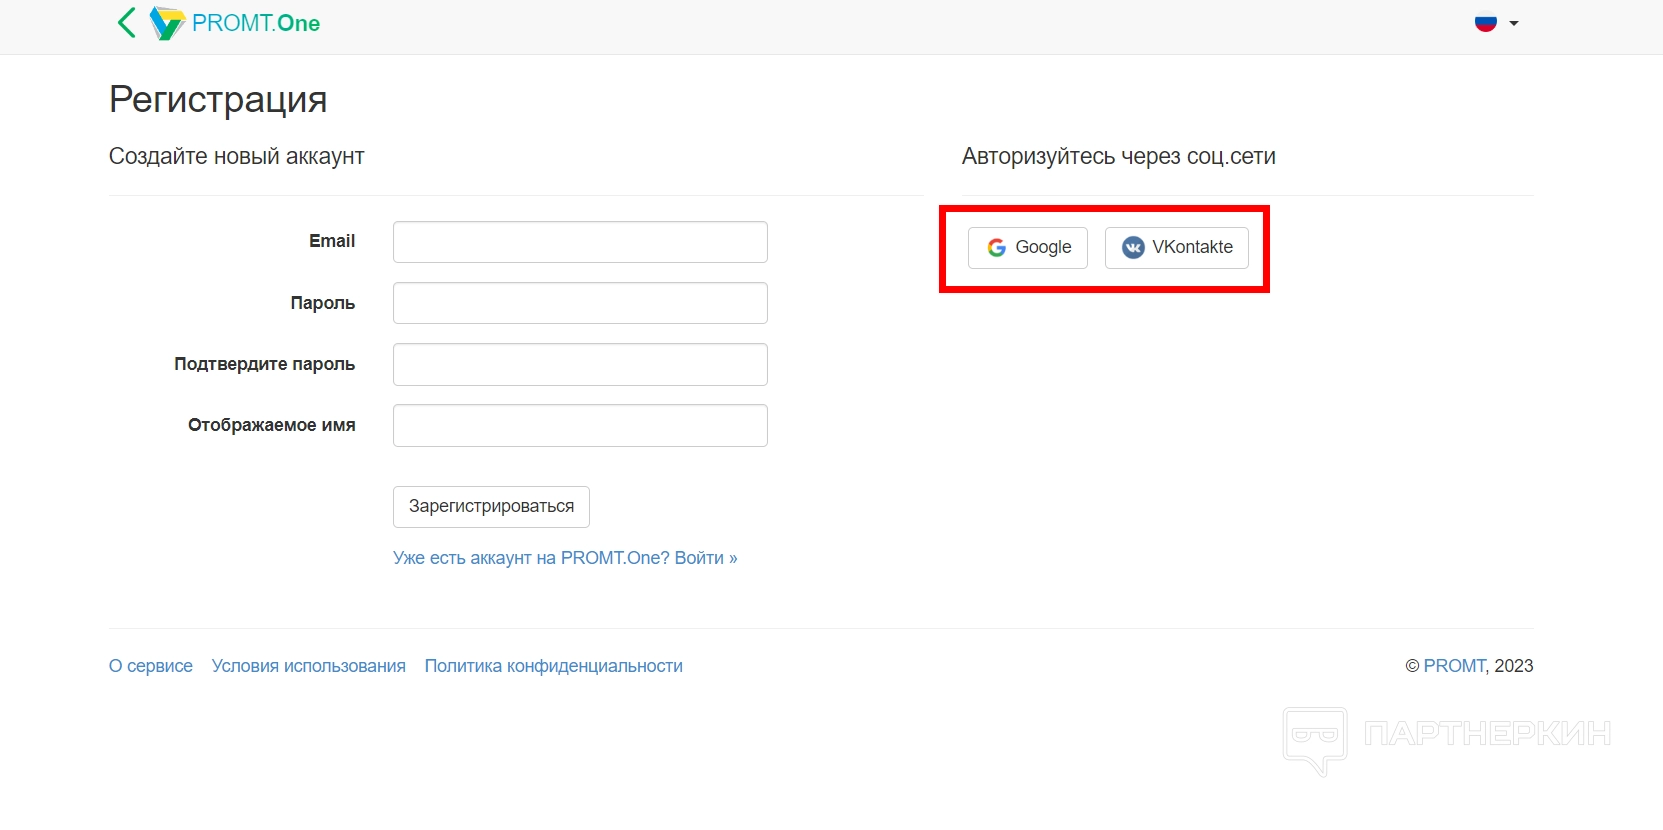The height and width of the screenshot is (830, 1663).
Task: Click the PROMT.One multicolor logo icon
Action: pyautogui.click(x=167, y=23)
